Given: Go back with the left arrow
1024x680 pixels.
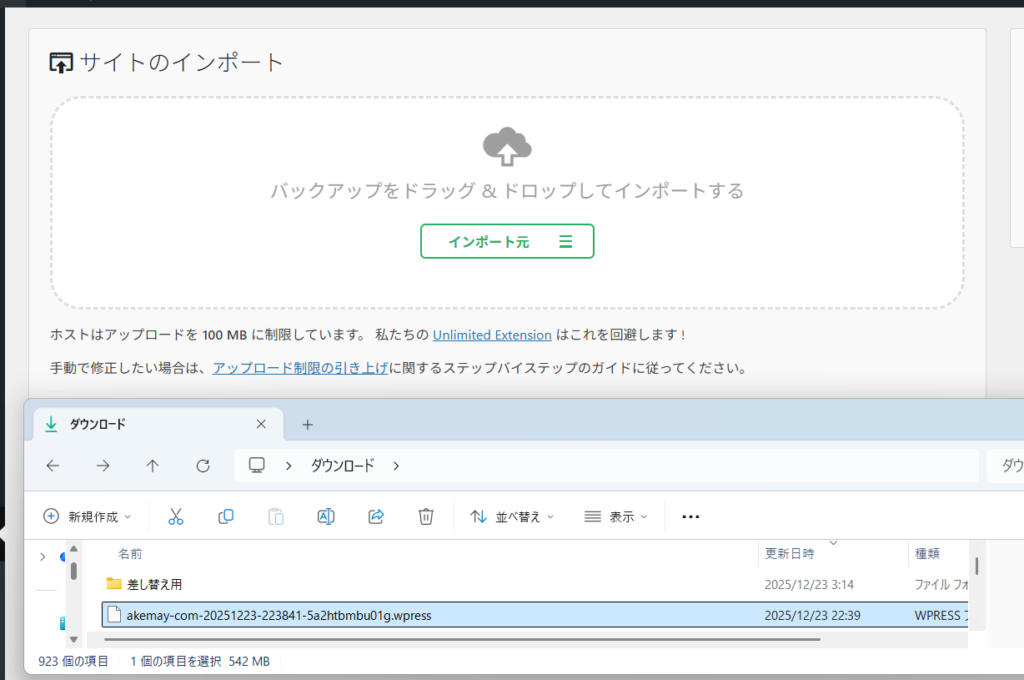Looking at the screenshot, I should [53, 465].
